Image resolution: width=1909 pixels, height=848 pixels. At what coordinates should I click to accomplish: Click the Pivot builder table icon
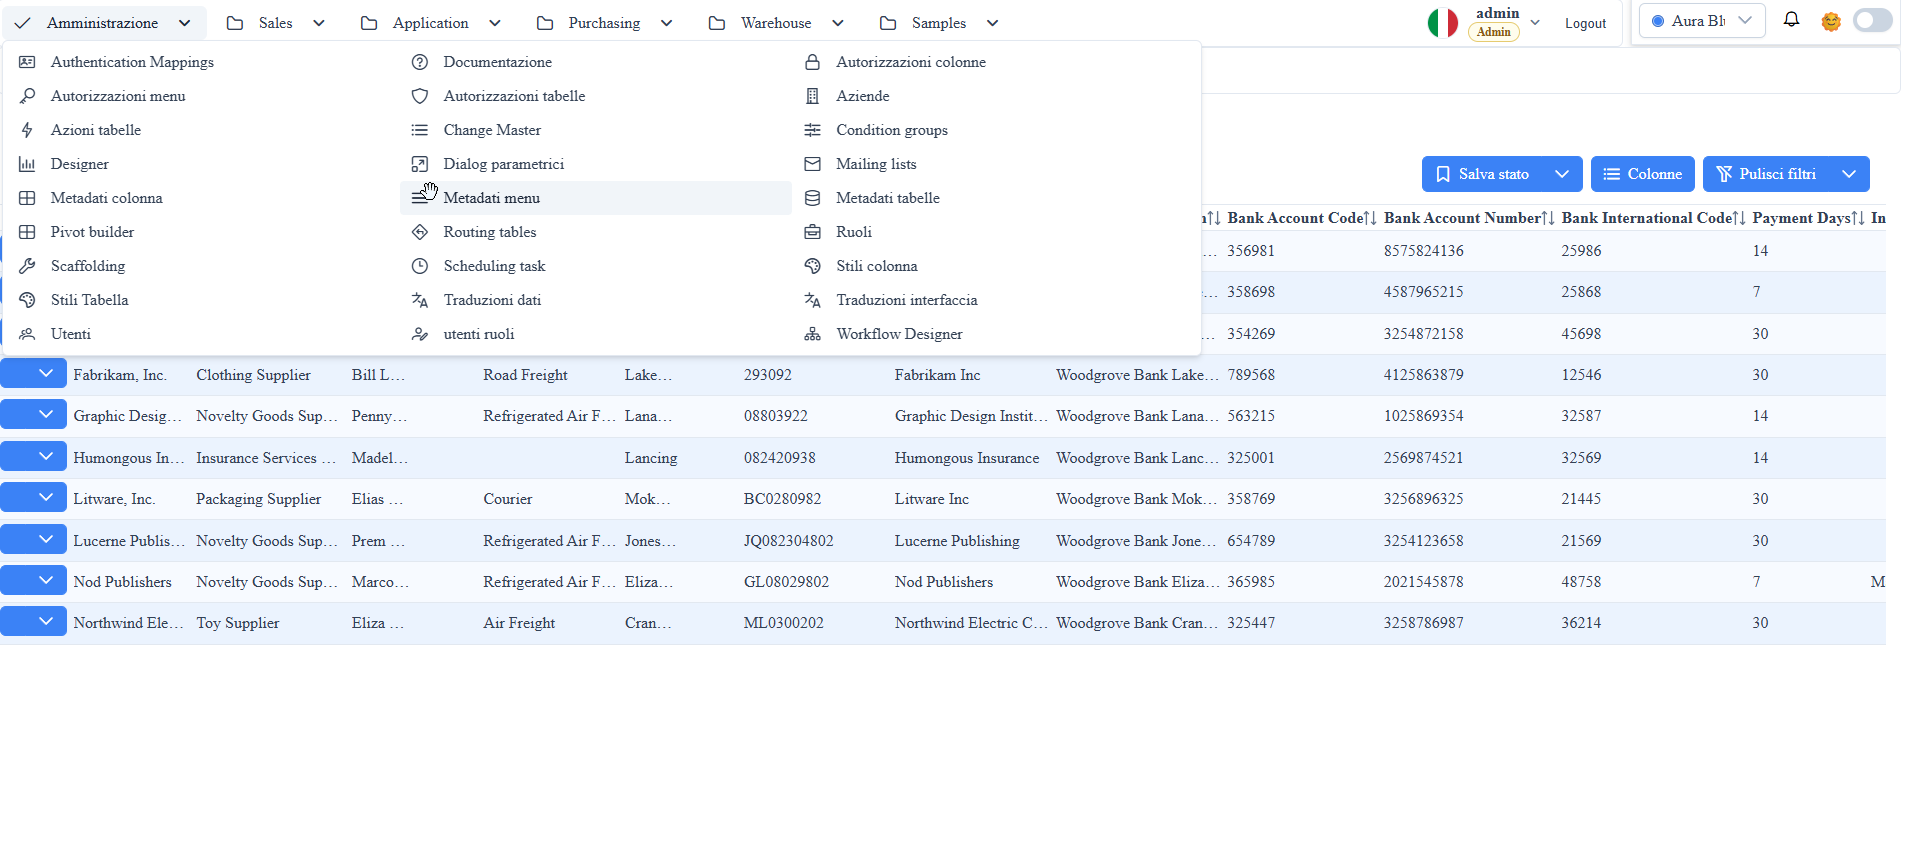pyautogui.click(x=27, y=232)
